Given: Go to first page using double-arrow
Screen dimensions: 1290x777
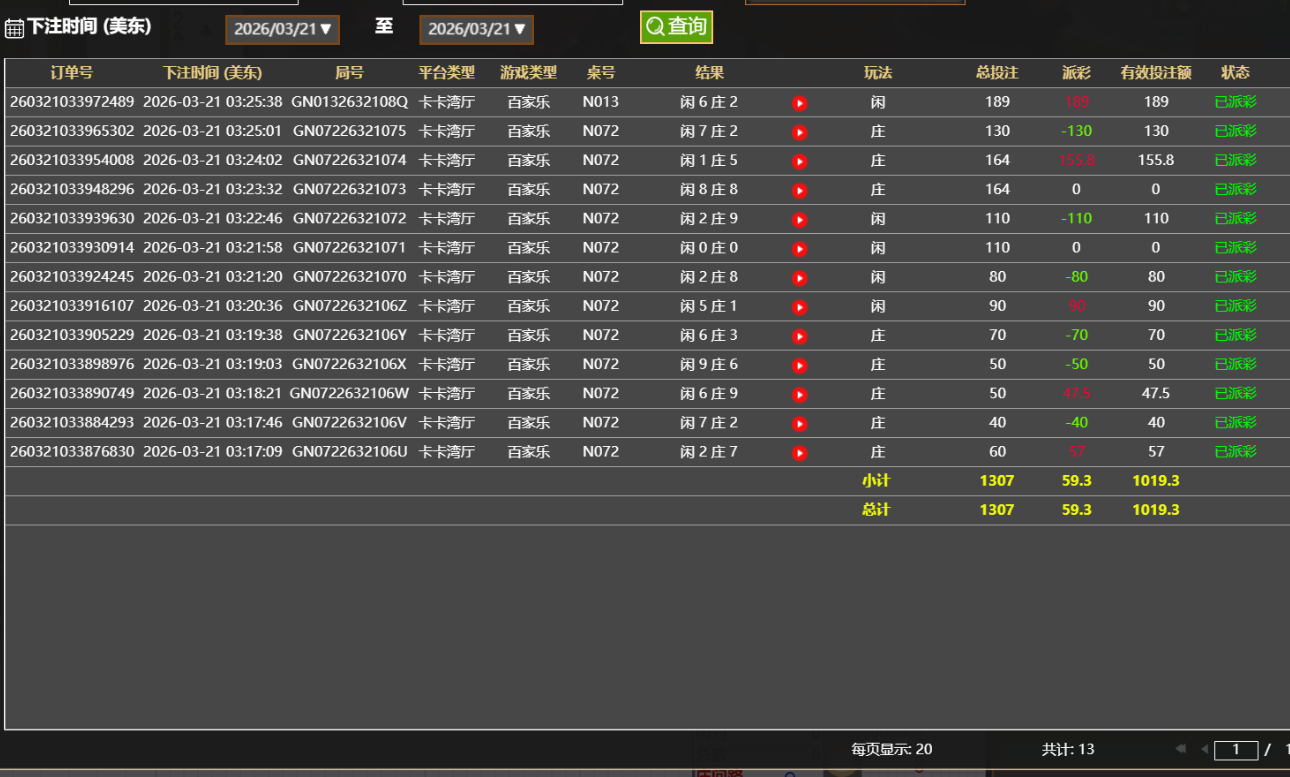Looking at the screenshot, I should 1180,749.
